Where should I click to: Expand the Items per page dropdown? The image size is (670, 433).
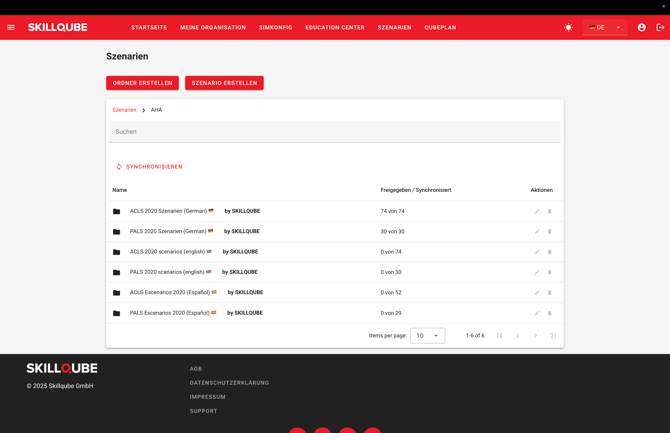pyautogui.click(x=427, y=336)
